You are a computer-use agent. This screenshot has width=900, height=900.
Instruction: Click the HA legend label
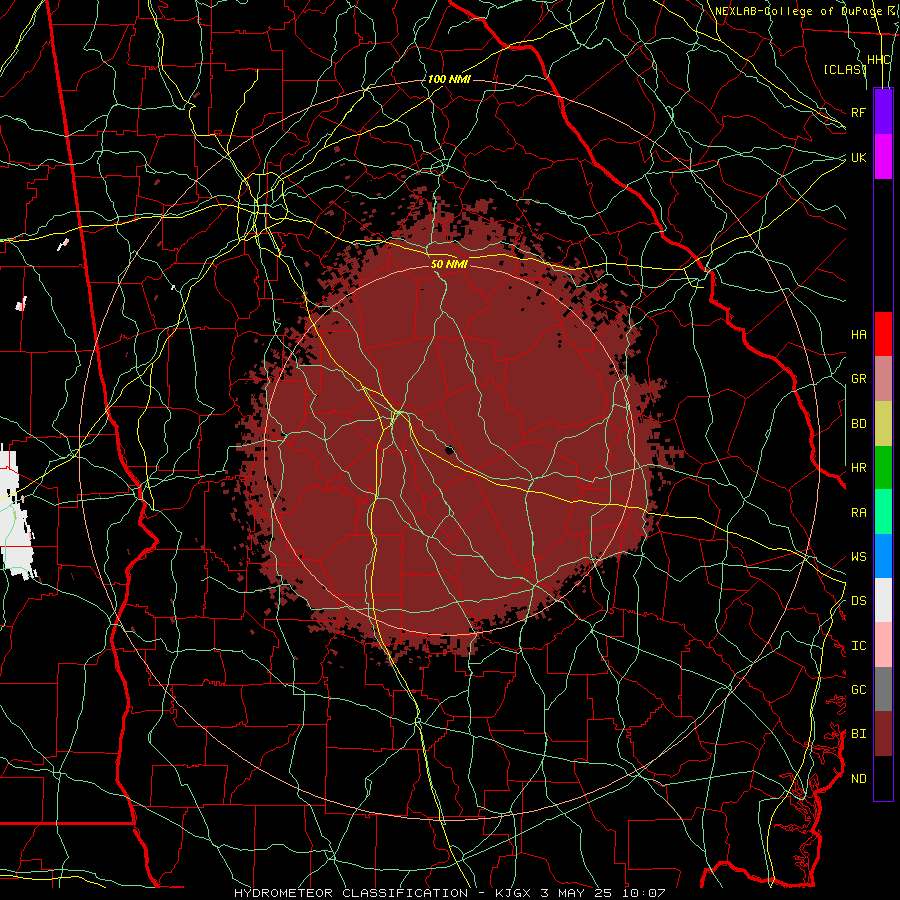[x=859, y=335]
